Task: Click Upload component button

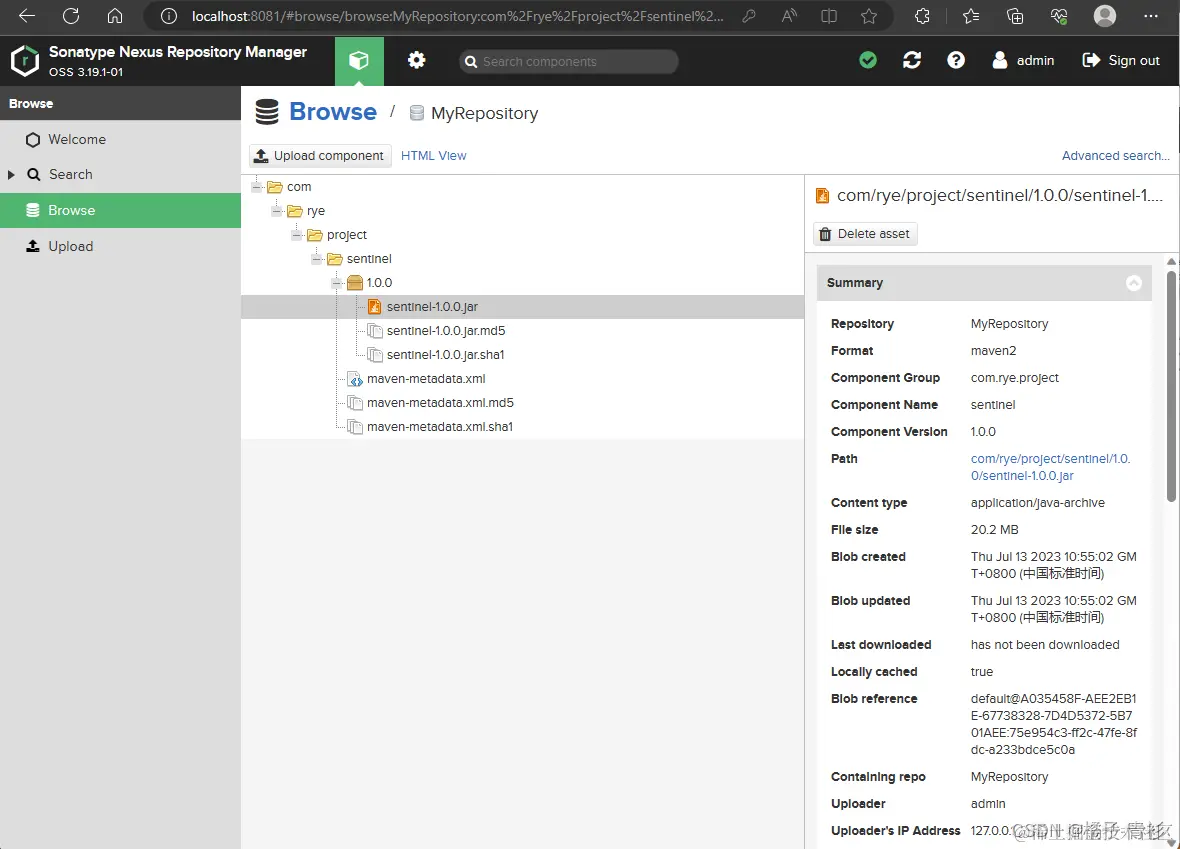Action: tap(320, 156)
